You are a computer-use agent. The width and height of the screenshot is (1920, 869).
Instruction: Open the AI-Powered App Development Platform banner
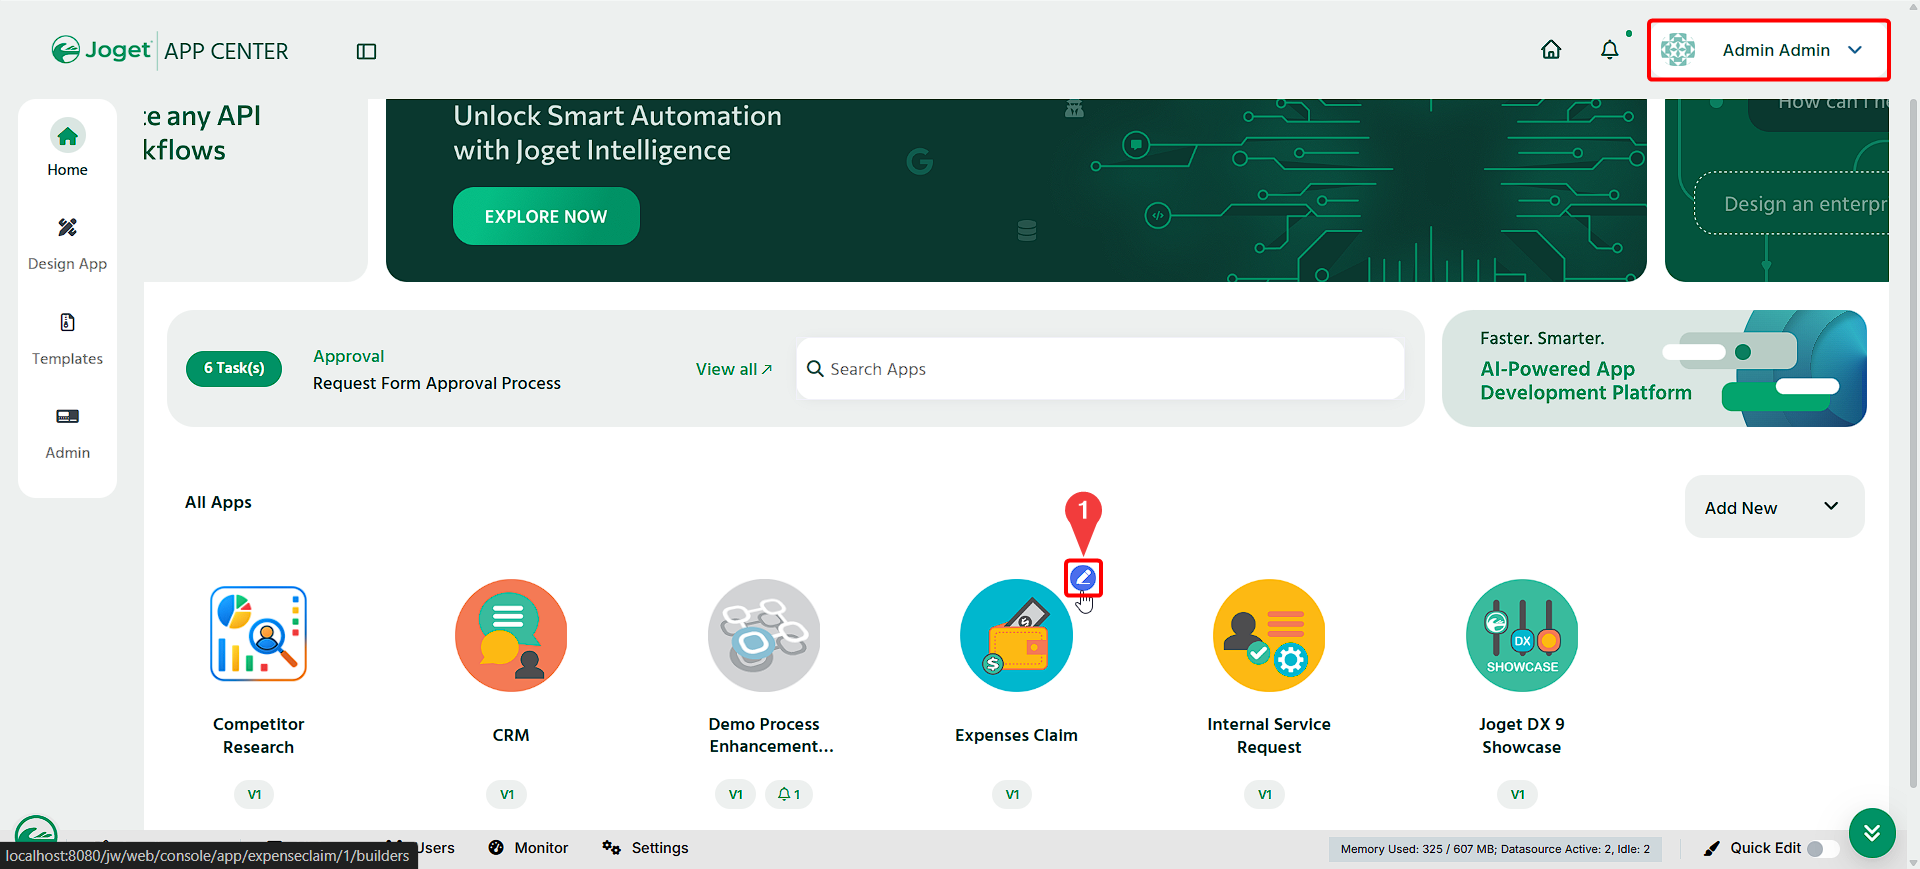click(x=1654, y=368)
